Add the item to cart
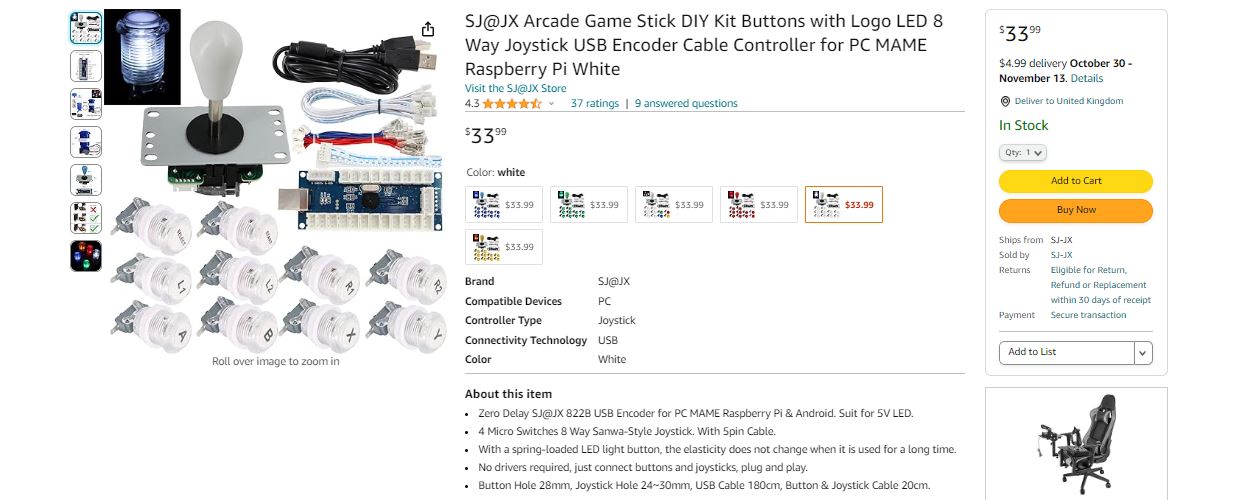1247x500 pixels. tap(1075, 181)
